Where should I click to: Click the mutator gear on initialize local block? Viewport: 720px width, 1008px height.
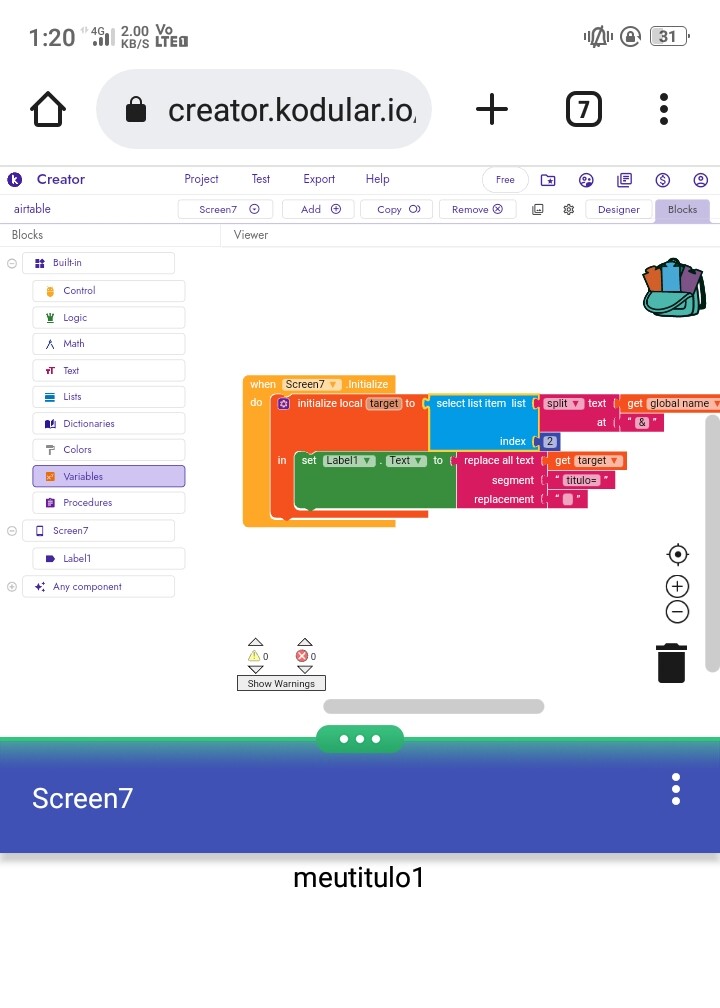[284, 404]
